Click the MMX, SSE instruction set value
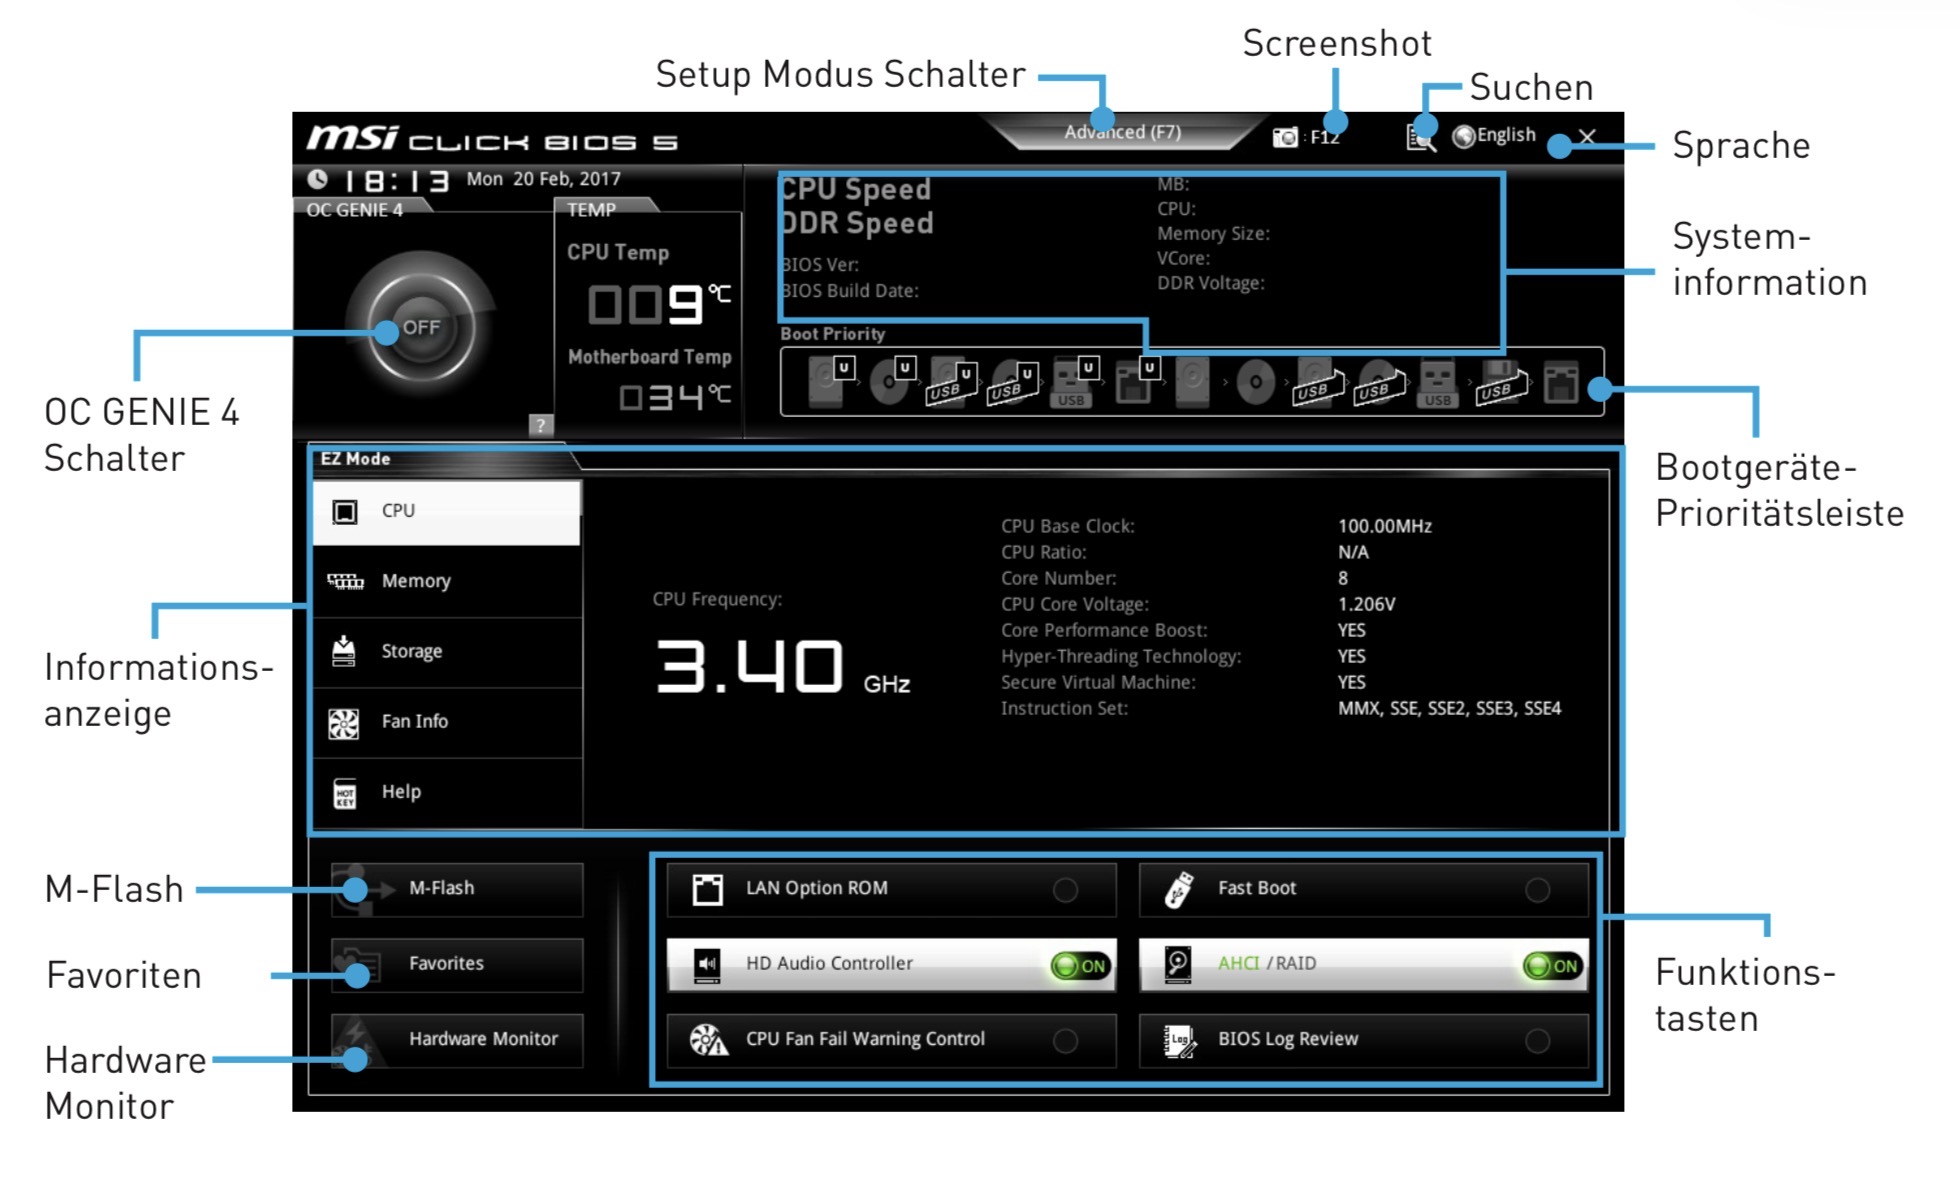 click(1450, 708)
